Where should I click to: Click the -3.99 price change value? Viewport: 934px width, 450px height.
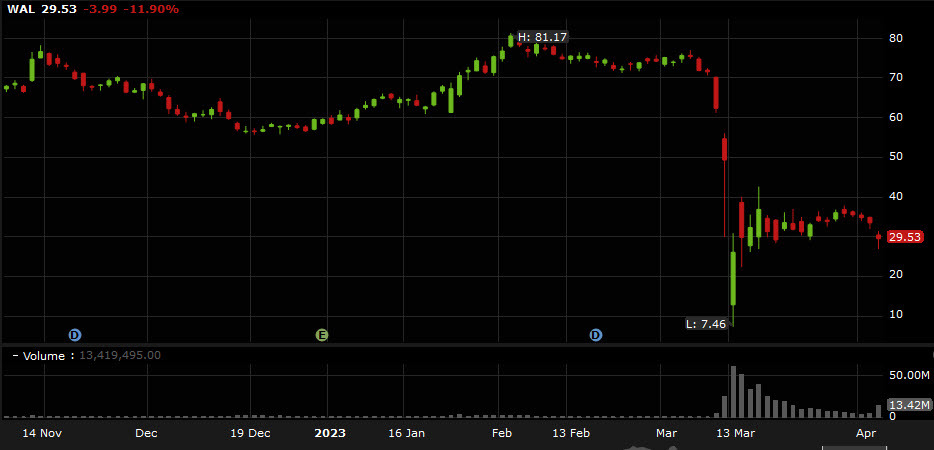click(x=99, y=9)
